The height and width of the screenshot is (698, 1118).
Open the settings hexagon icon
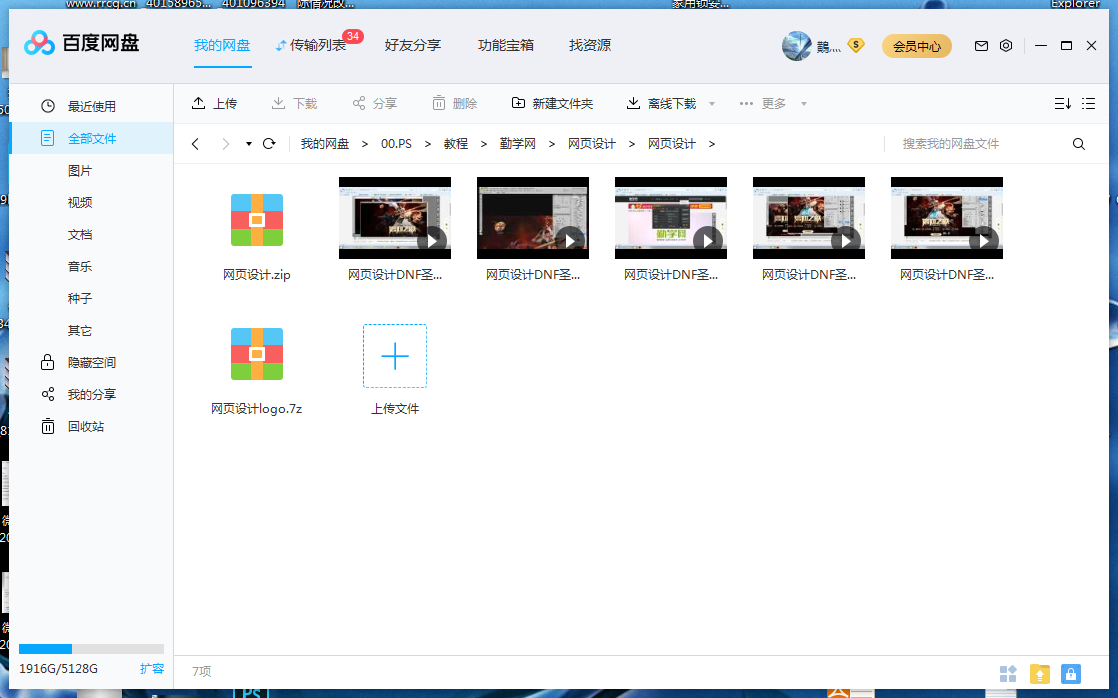pos(1006,46)
